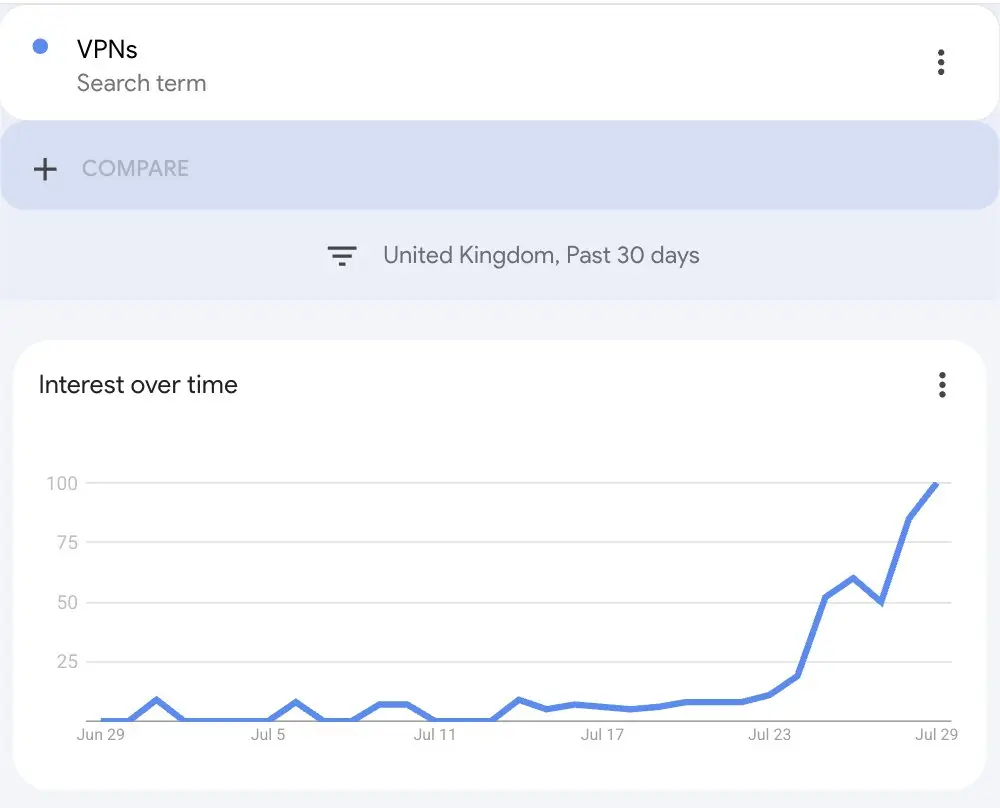Image resolution: width=1000 pixels, height=808 pixels.
Task: Click the Jul 11 date label
Action: (434, 735)
